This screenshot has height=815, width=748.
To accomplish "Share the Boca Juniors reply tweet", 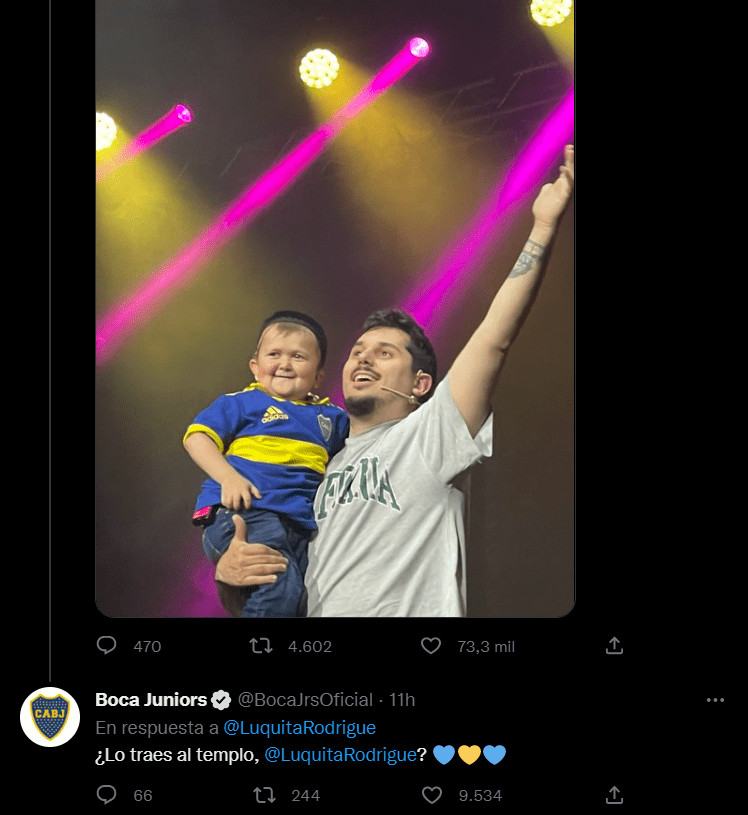I will 615,795.
